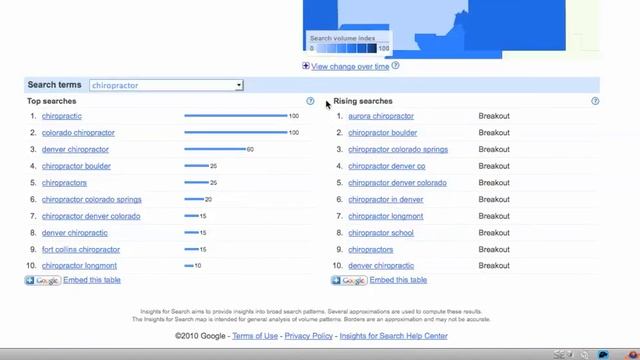Open Insights for Search Help Center link
640x360 pixels.
pos(393,336)
